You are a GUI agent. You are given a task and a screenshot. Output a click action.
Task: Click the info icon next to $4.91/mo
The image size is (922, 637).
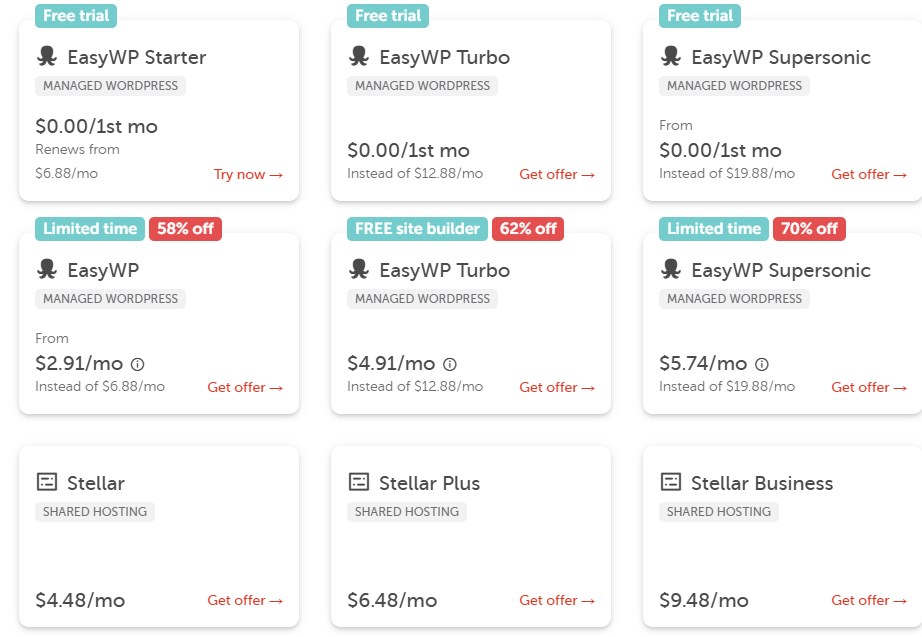[450, 364]
